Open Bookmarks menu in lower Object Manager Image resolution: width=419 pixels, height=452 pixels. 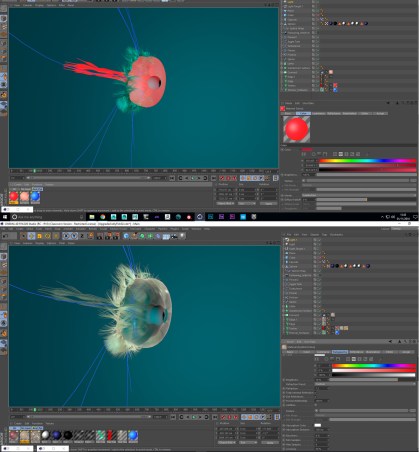pos(336,235)
